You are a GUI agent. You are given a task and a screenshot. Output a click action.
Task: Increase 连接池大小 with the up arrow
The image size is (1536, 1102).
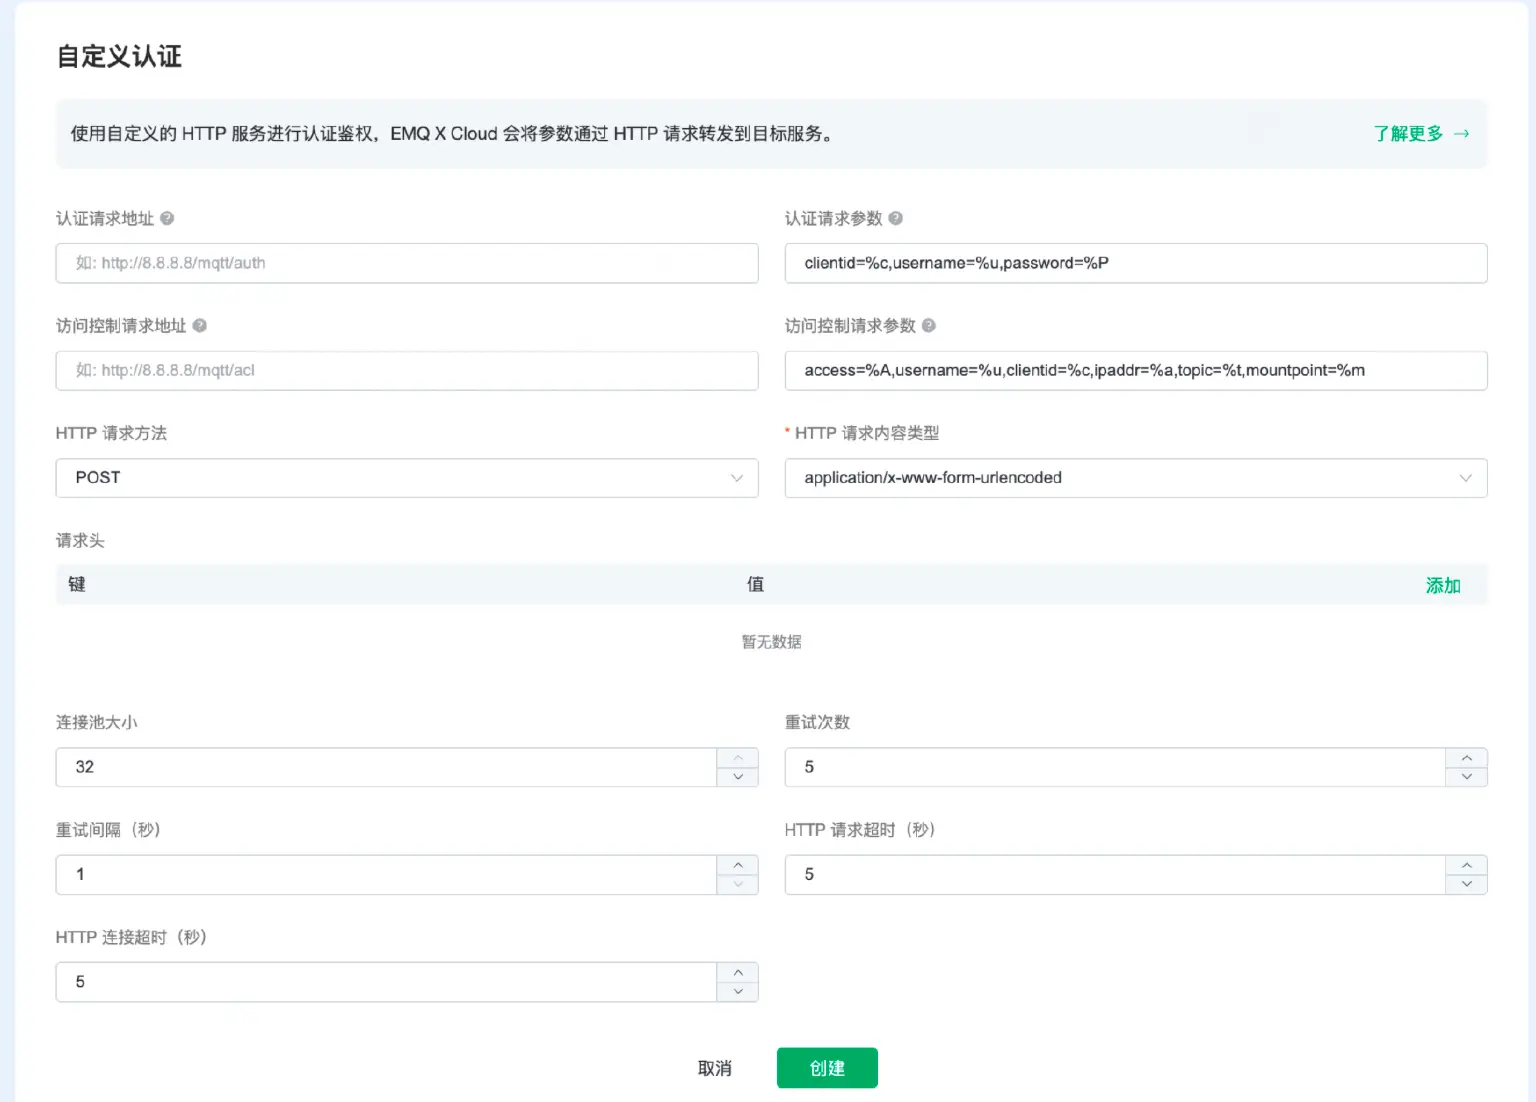[x=738, y=758]
